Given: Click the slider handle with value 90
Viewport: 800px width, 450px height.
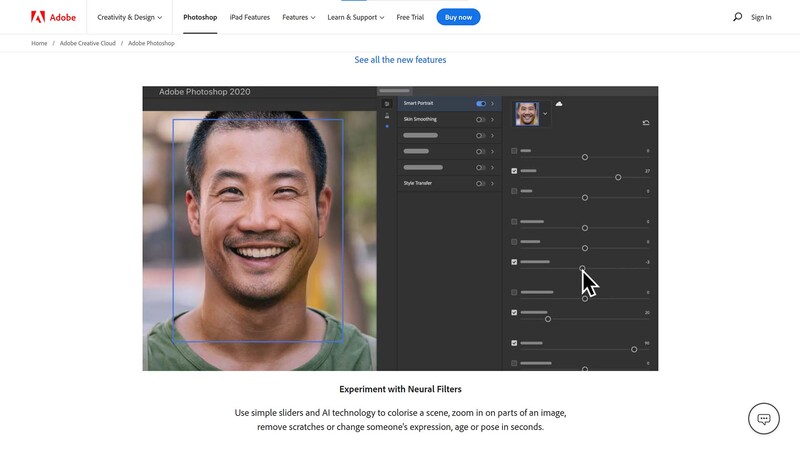Looking at the screenshot, I should (634, 349).
